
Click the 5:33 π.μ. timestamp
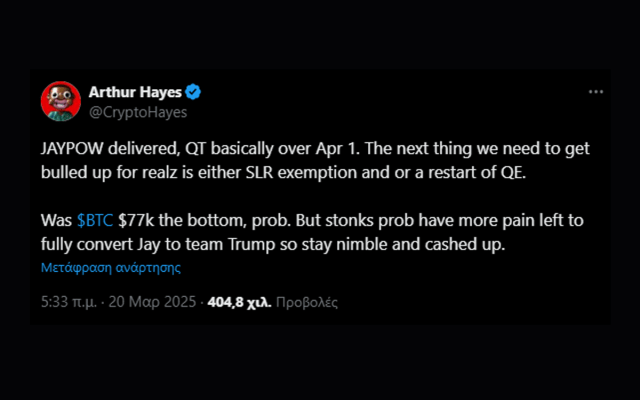pyautogui.click(x=68, y=301)
